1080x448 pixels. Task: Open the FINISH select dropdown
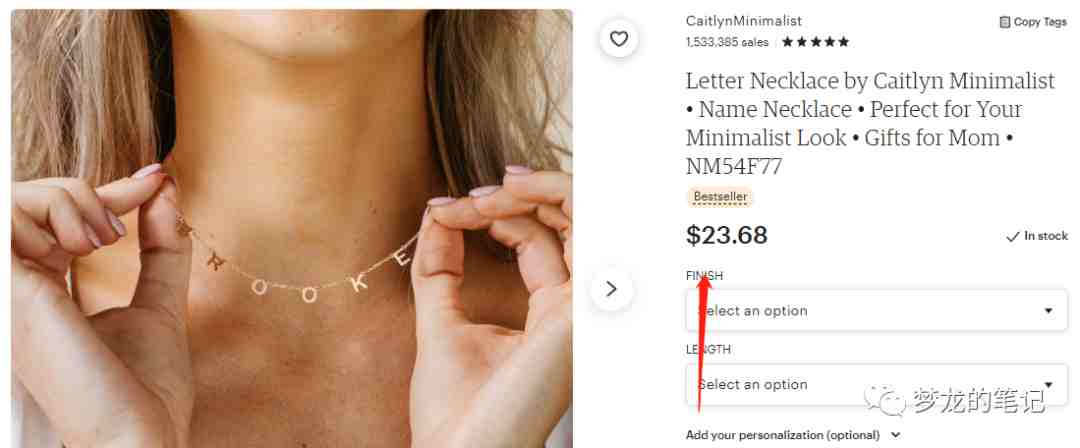click(x=877, y=311)
